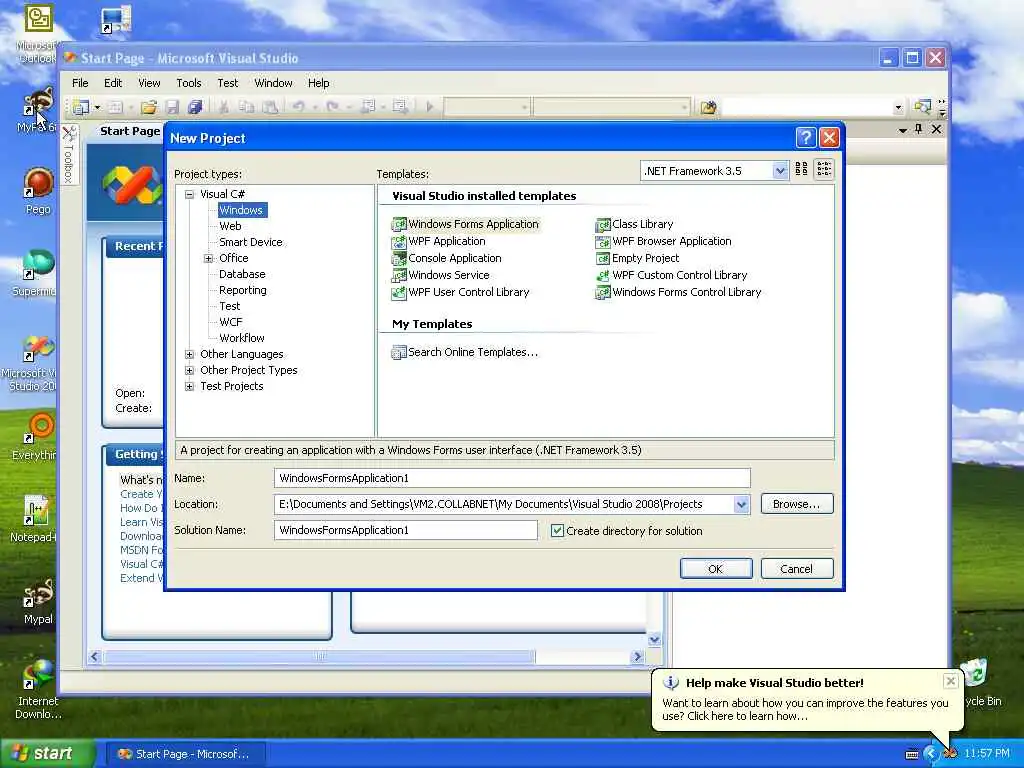Click the project Name text field
Screen dimensions: 1024x768
tap(512, 478)
